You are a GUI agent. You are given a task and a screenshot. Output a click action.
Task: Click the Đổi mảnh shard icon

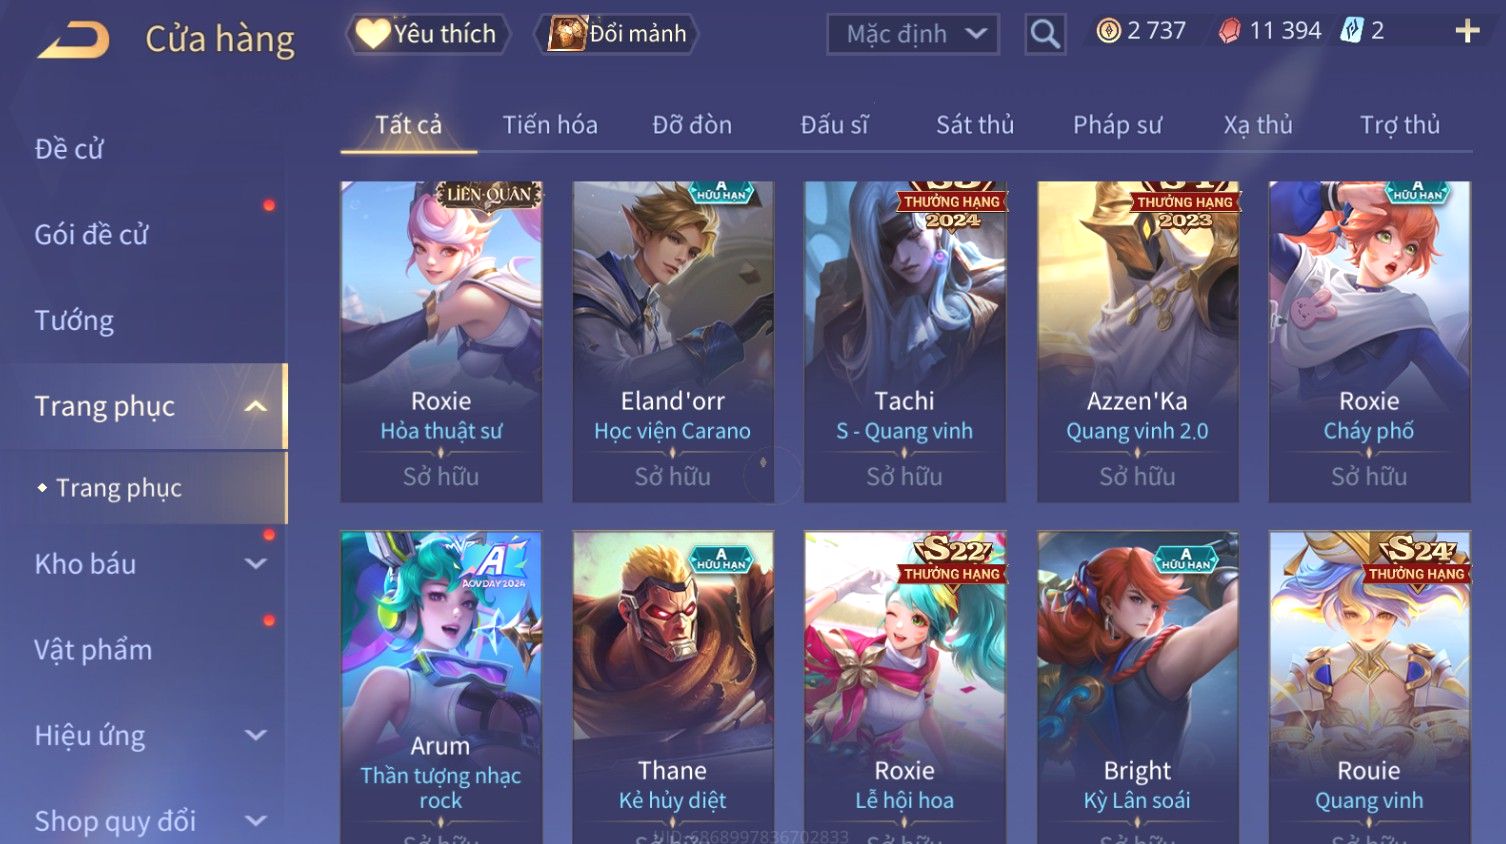567,33
